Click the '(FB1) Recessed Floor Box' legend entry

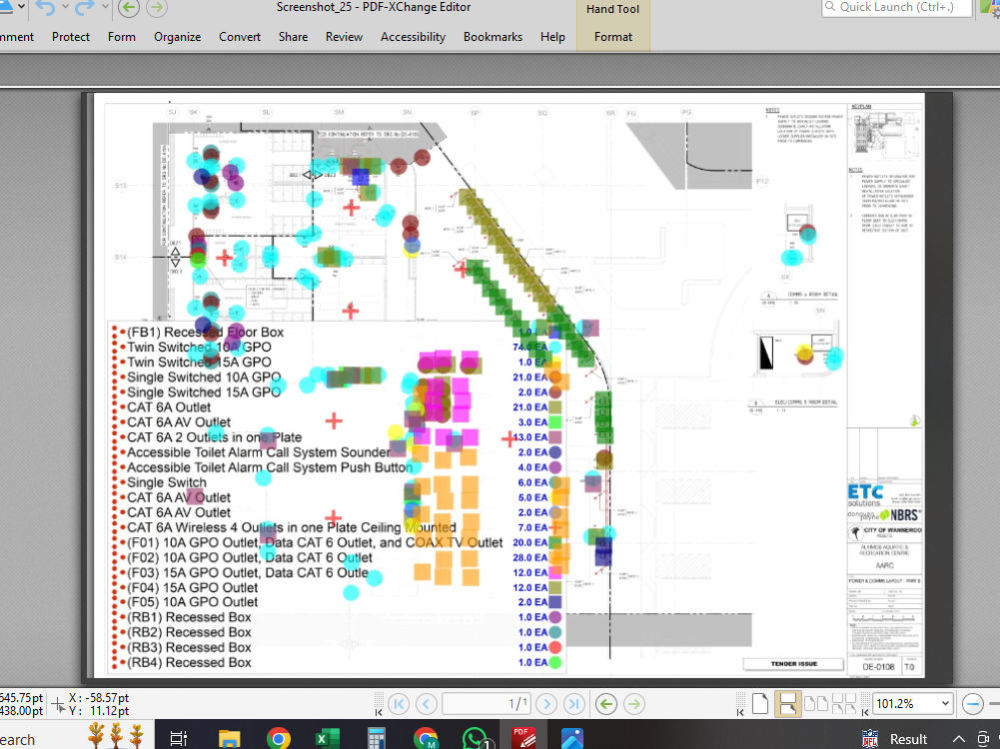[205, 332]
